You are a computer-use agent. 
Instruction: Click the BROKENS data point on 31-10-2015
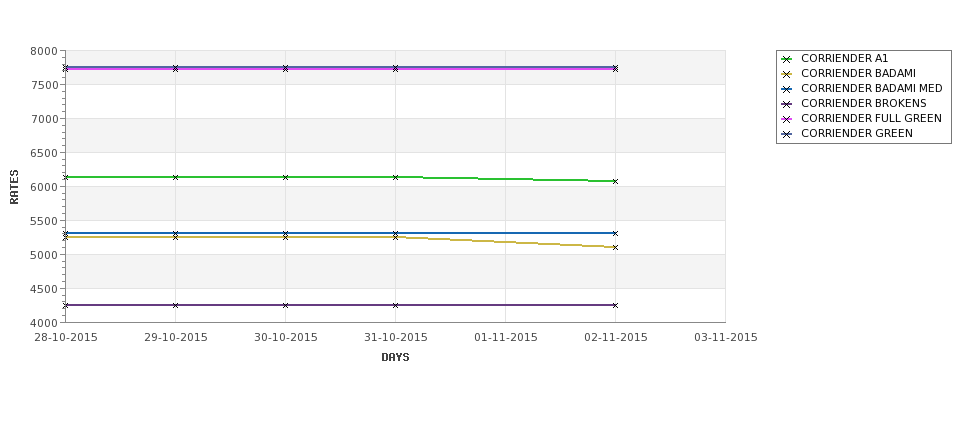pos(395,305)
